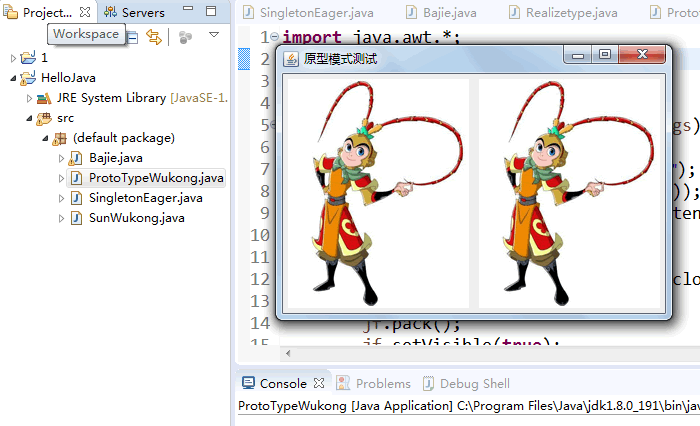Click Collapse All icon in Project Explorer toolbar
The image size is (700, 426).
(132, 37)
